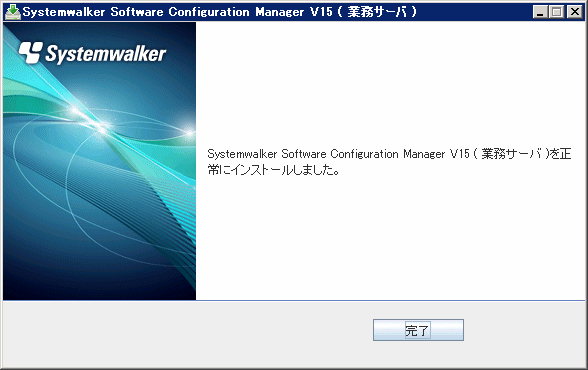The width and height of the screenshot is (588, 370).
Task: Click the installation success message text
Action: (x=389, y=162)
